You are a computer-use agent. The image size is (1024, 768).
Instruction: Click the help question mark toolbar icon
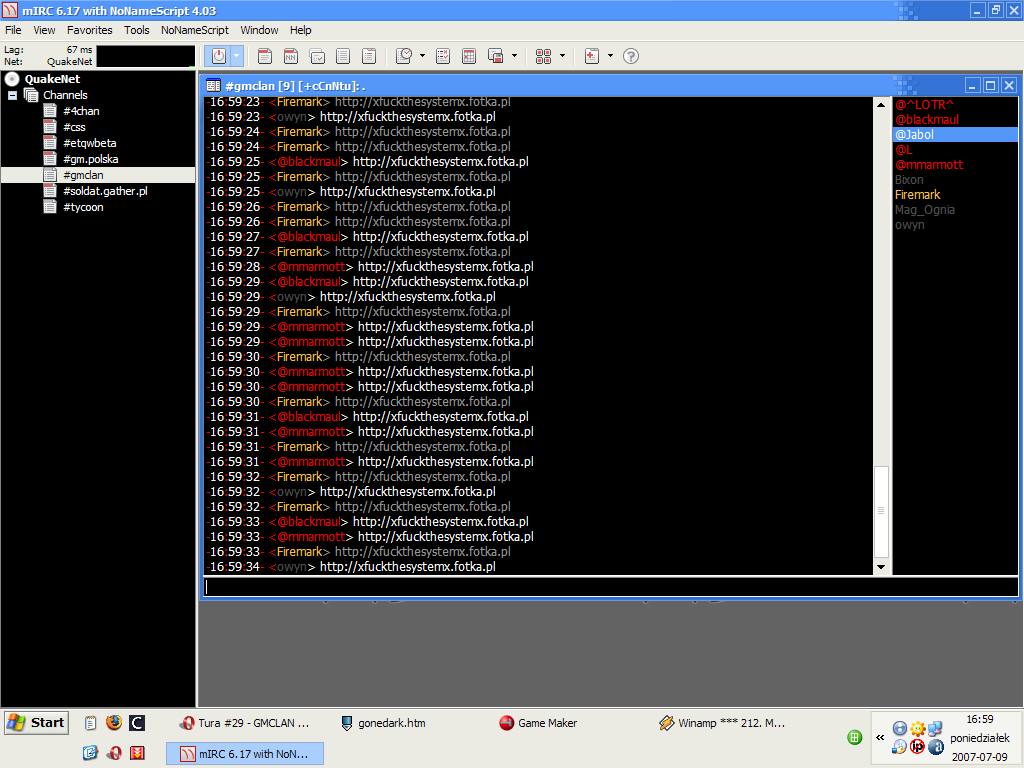coord(631,56)
